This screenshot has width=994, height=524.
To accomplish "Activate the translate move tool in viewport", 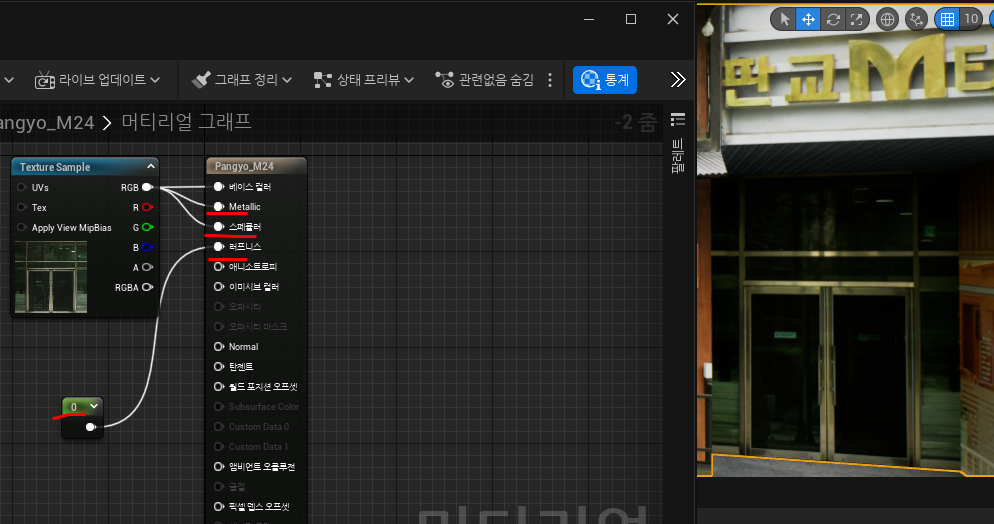I will tap(808, 19).
